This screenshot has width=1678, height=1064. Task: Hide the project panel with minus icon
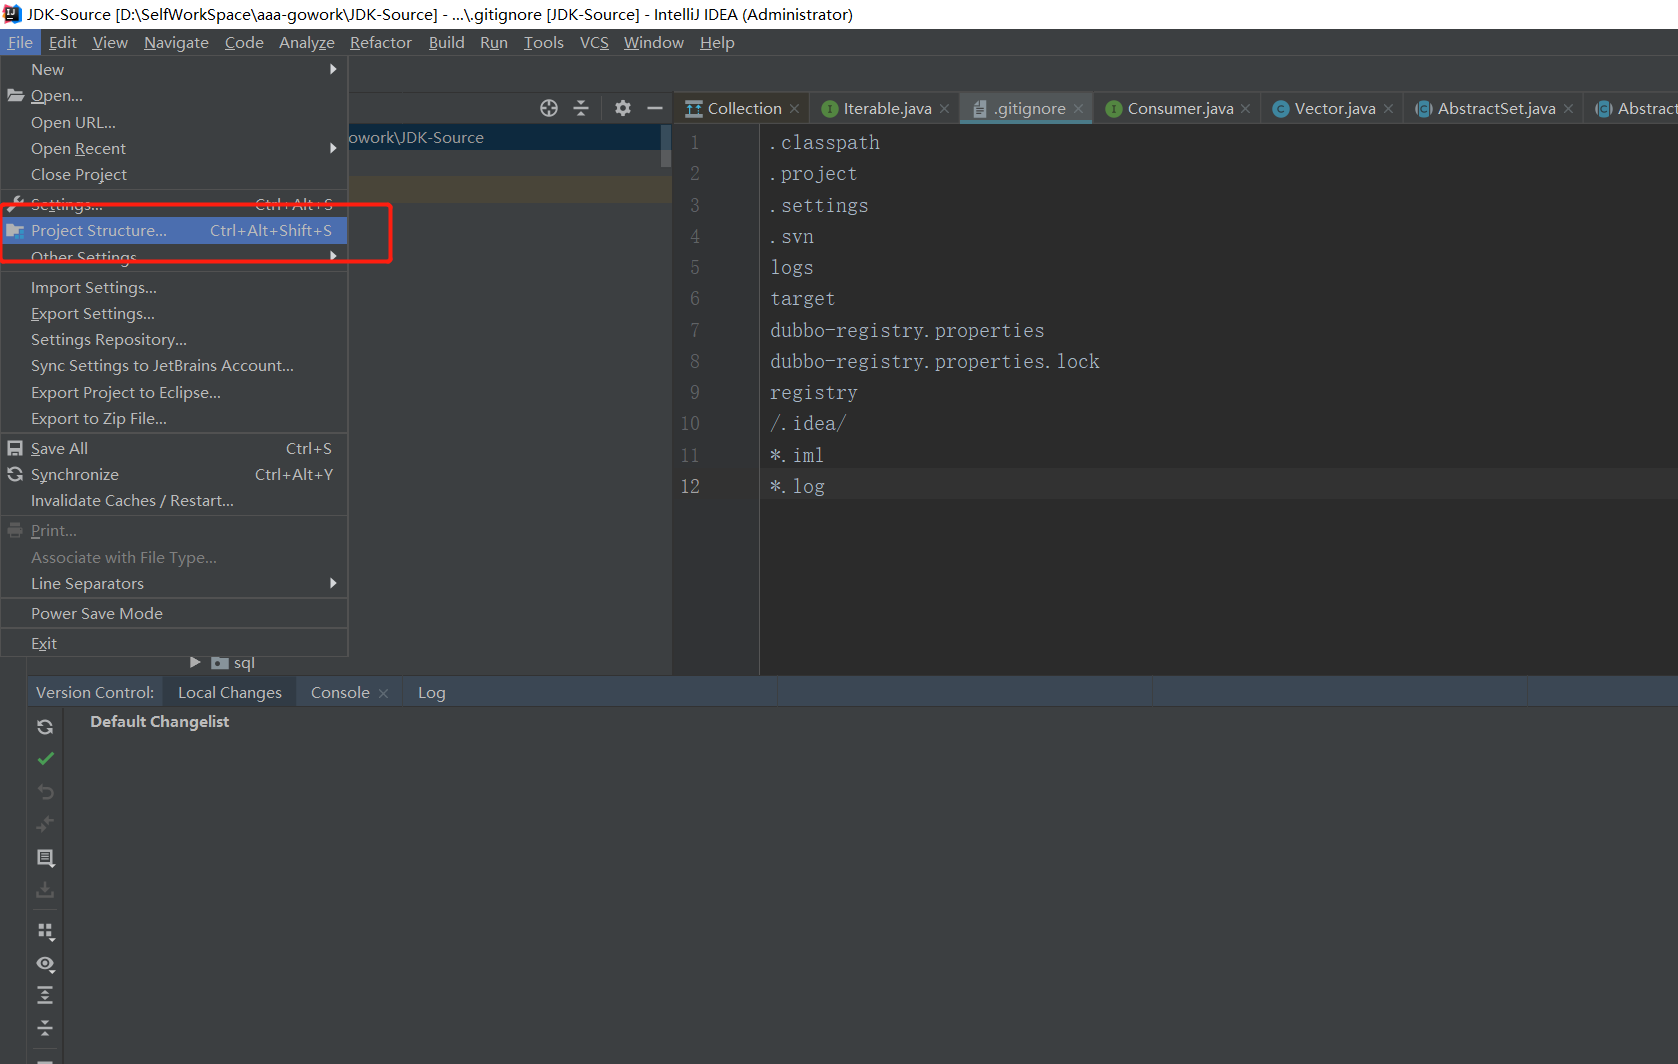click(655, 108)
